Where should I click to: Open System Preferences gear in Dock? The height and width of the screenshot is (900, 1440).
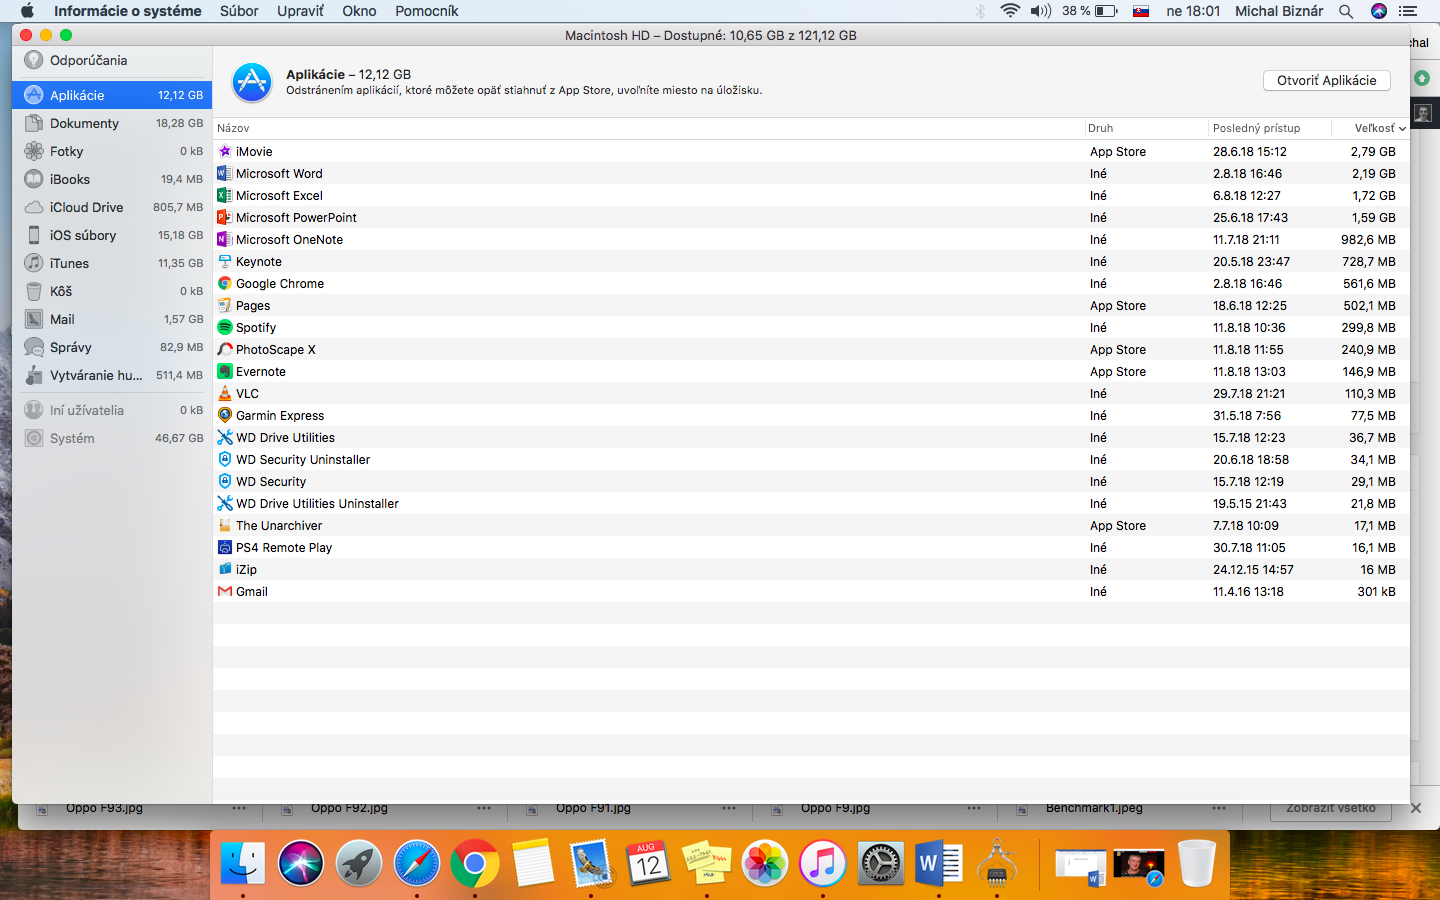click(881, 863)
